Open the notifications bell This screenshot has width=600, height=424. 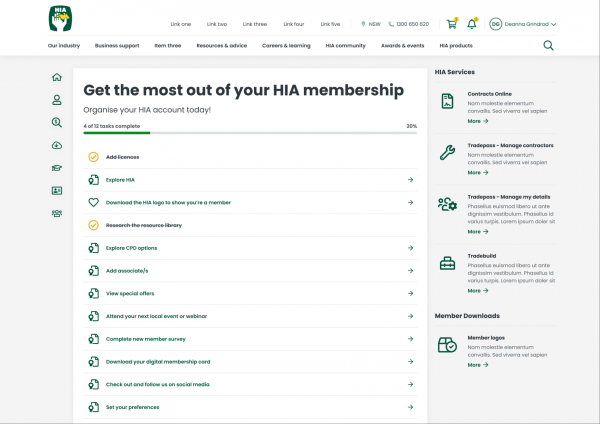coord(472,24)
